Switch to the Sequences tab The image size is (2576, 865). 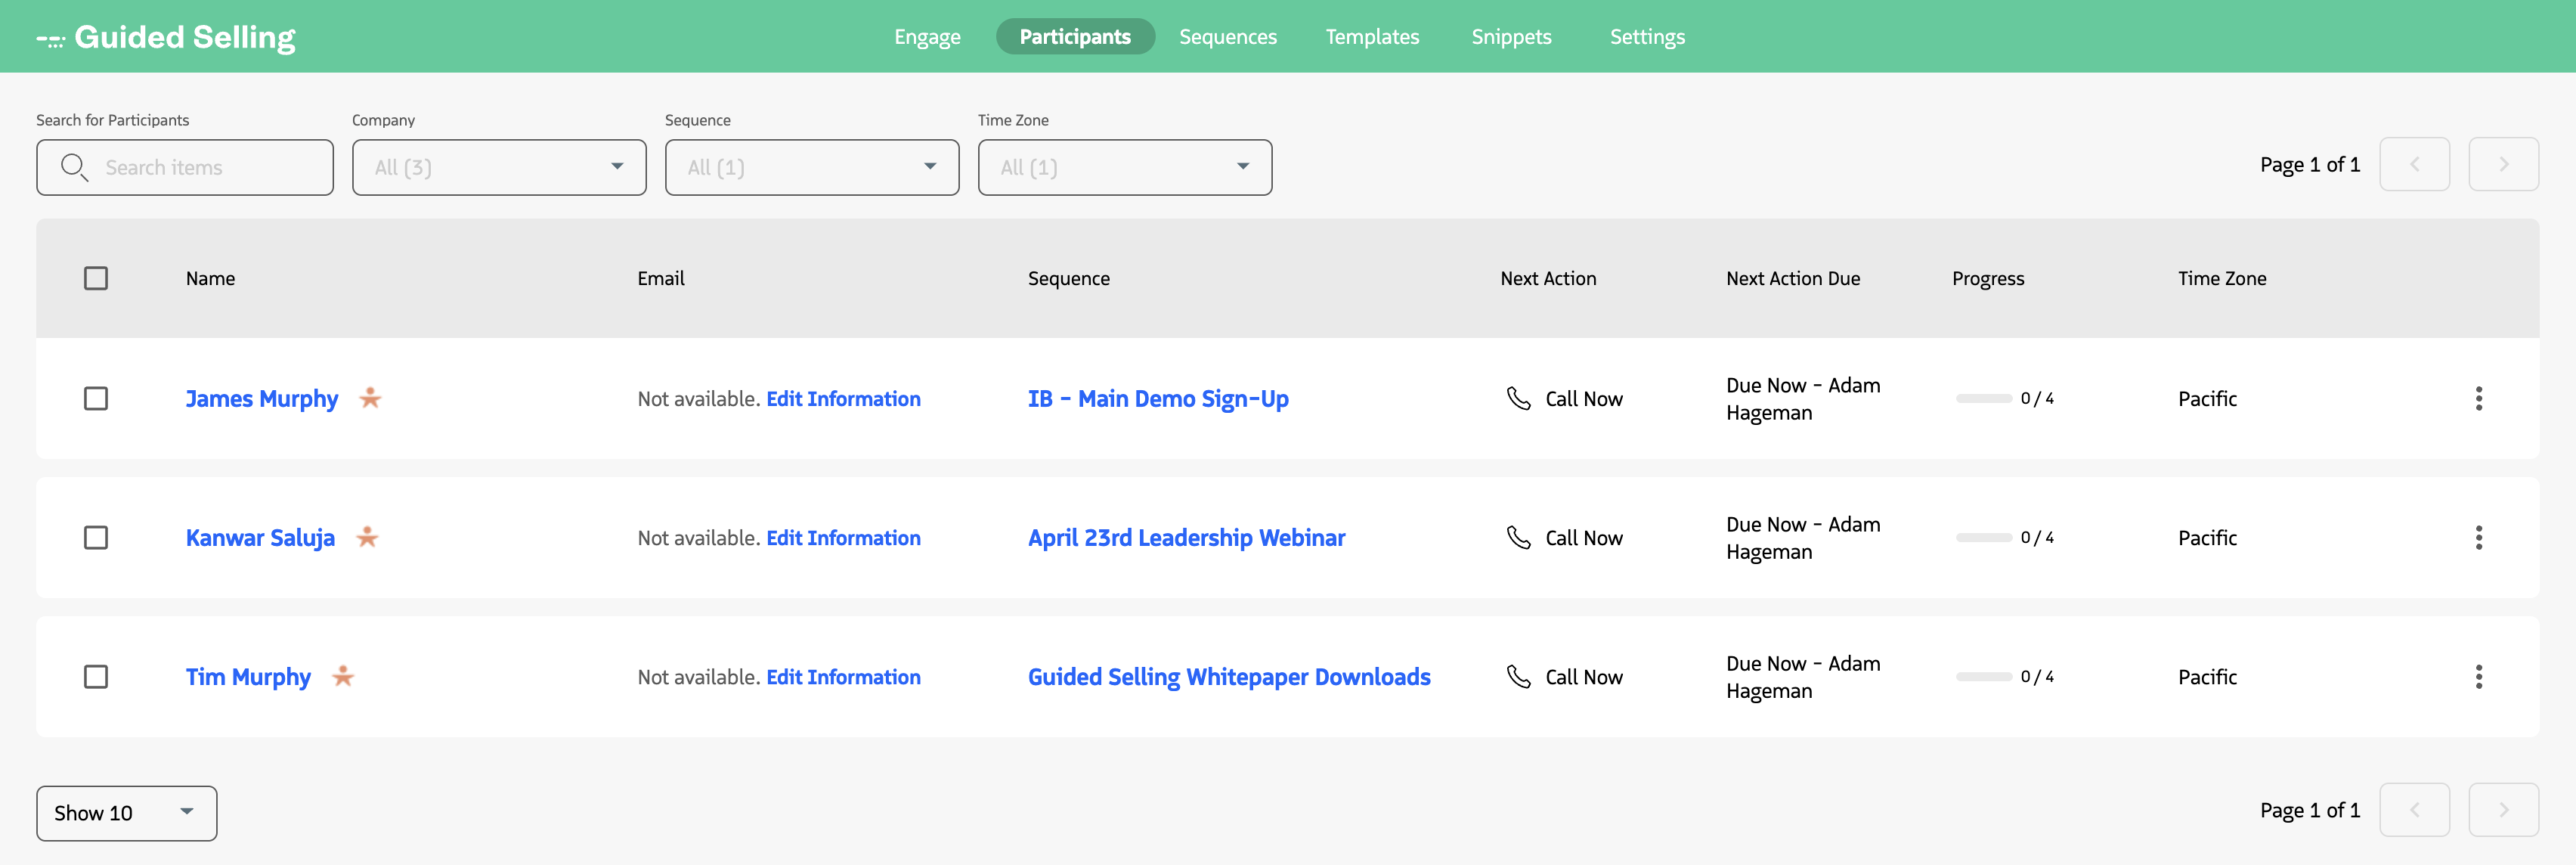click(1227, 36)
